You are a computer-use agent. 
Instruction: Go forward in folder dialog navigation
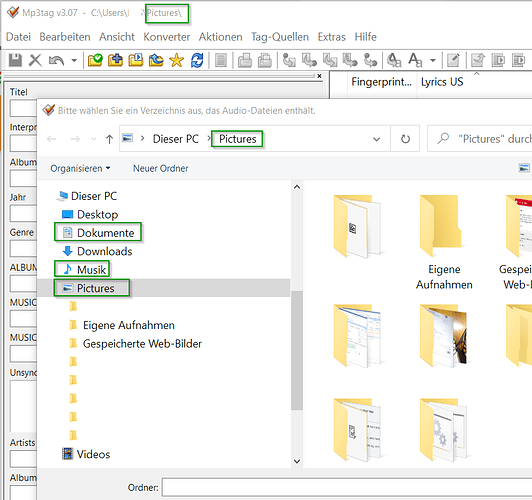click(75, 139)
